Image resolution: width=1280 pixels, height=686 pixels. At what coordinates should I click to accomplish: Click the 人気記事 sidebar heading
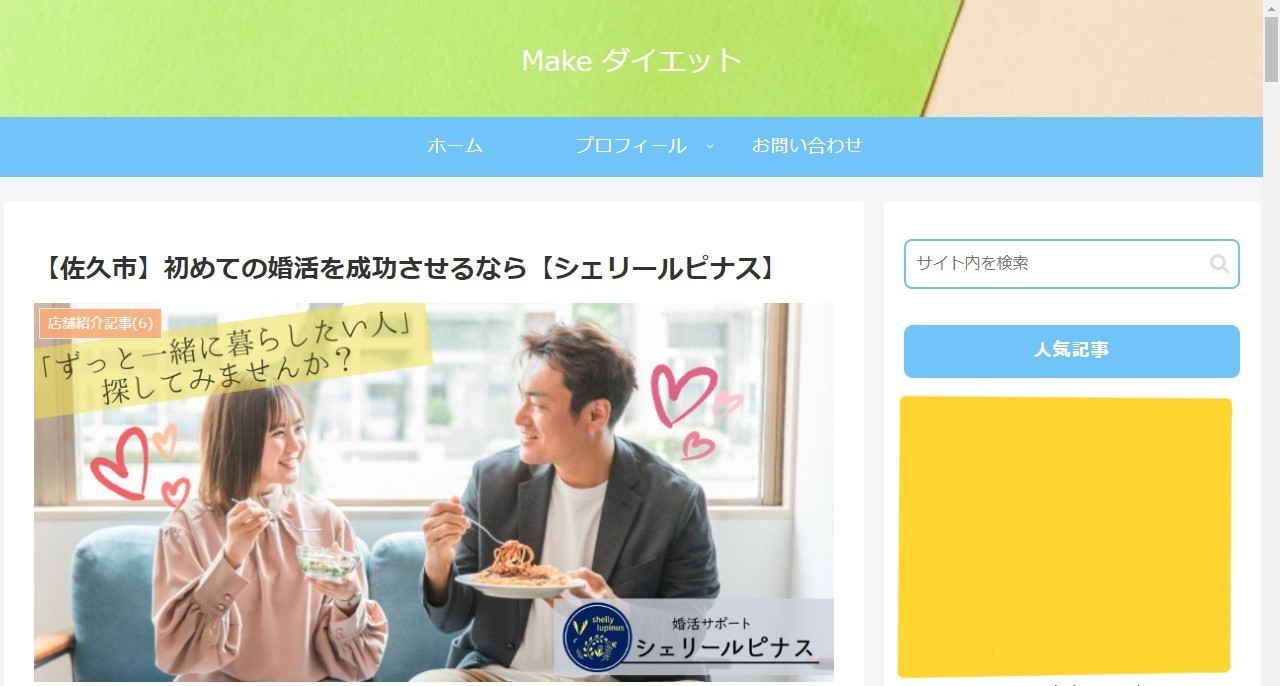pyautogui.click(x=1071, y=351)
